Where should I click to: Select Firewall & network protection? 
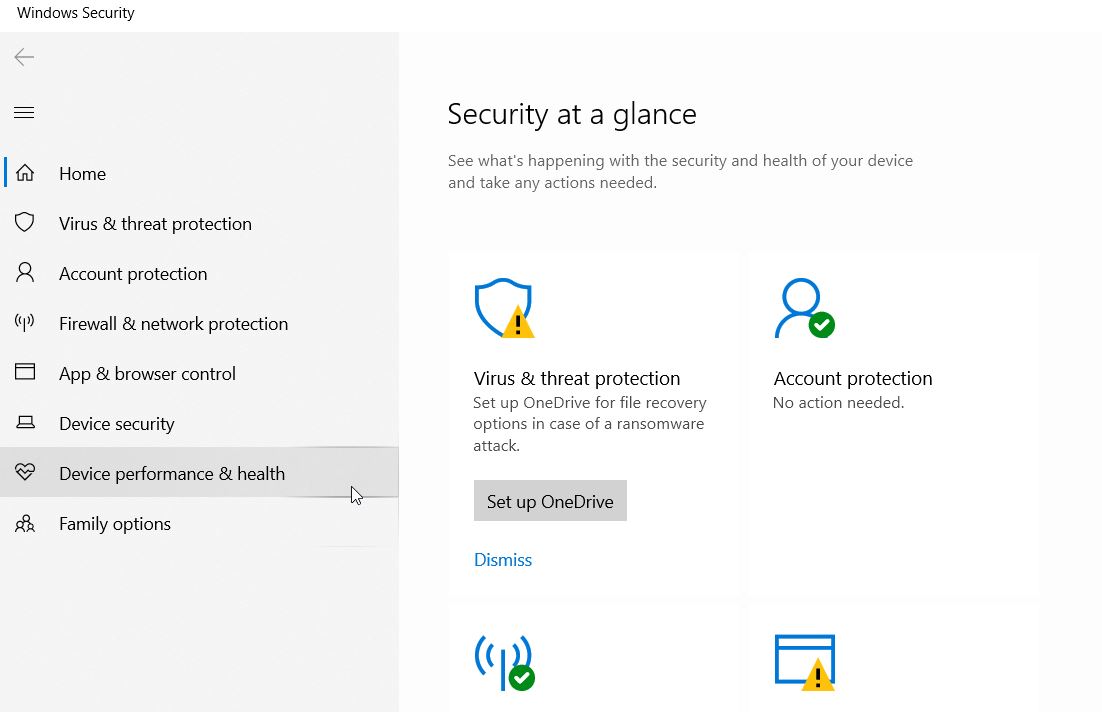[x=200, y=323]
